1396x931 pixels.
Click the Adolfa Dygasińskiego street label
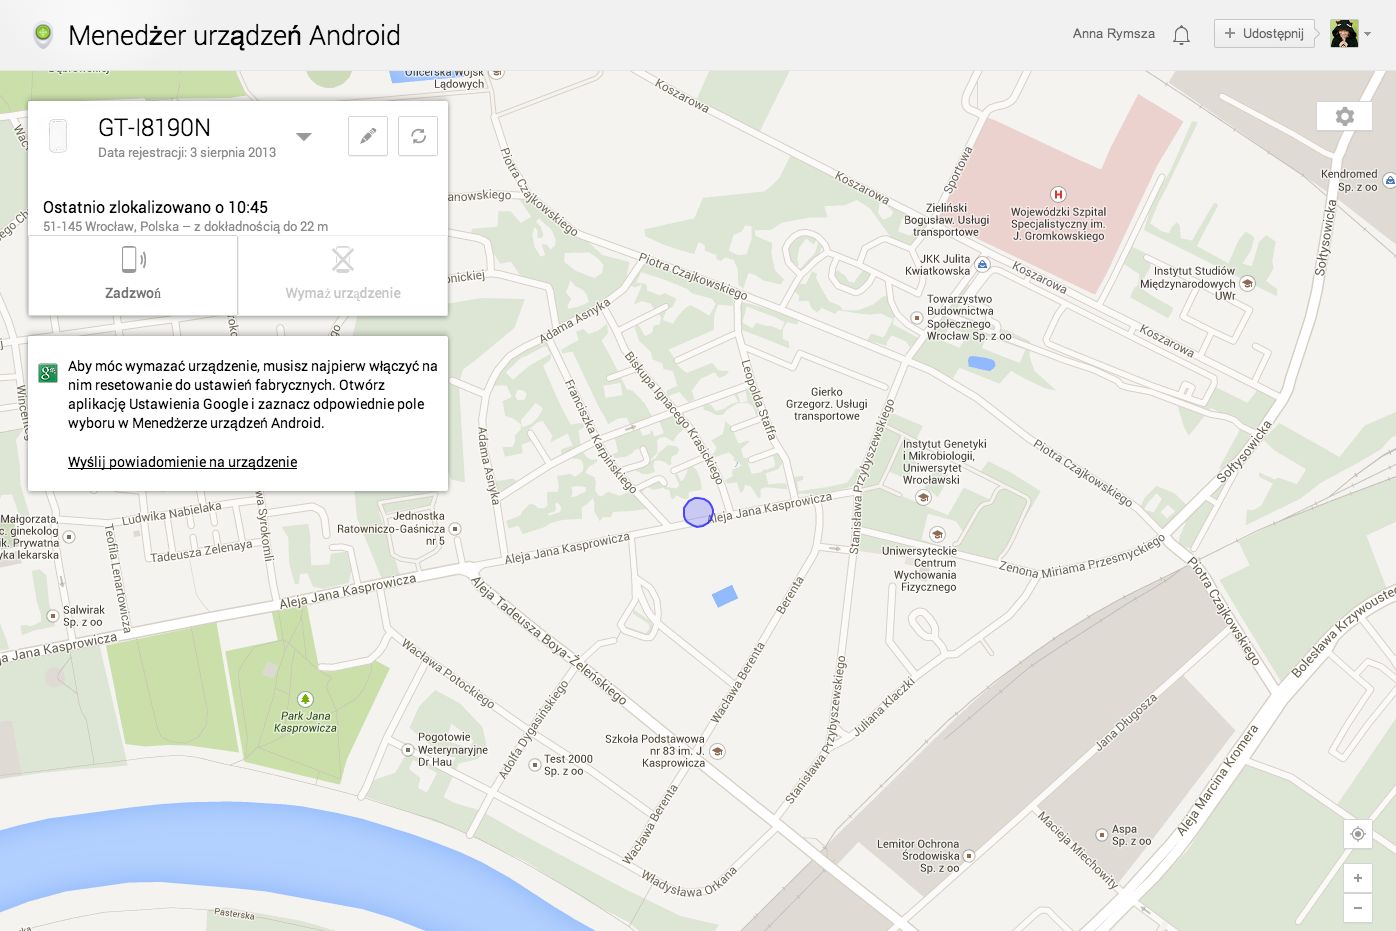(x=533, y=730)
